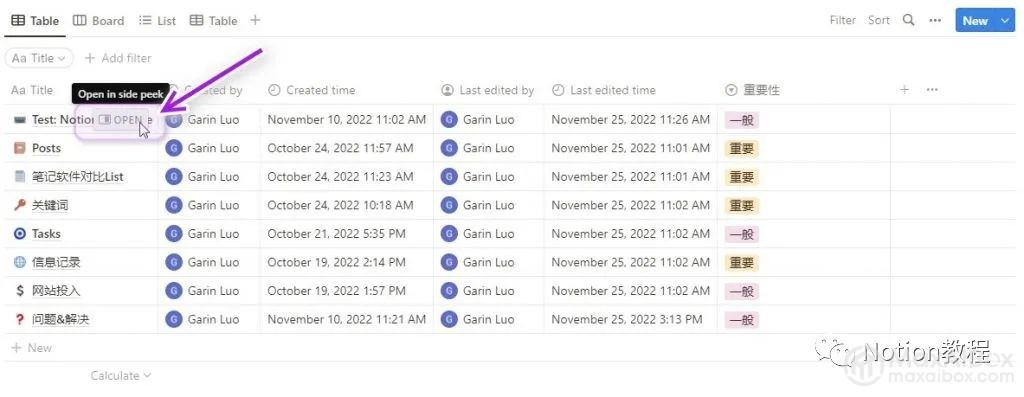Open the Title filter dropdown chip
Viewport: 1024px width, 397px height.
pos(39,58)
